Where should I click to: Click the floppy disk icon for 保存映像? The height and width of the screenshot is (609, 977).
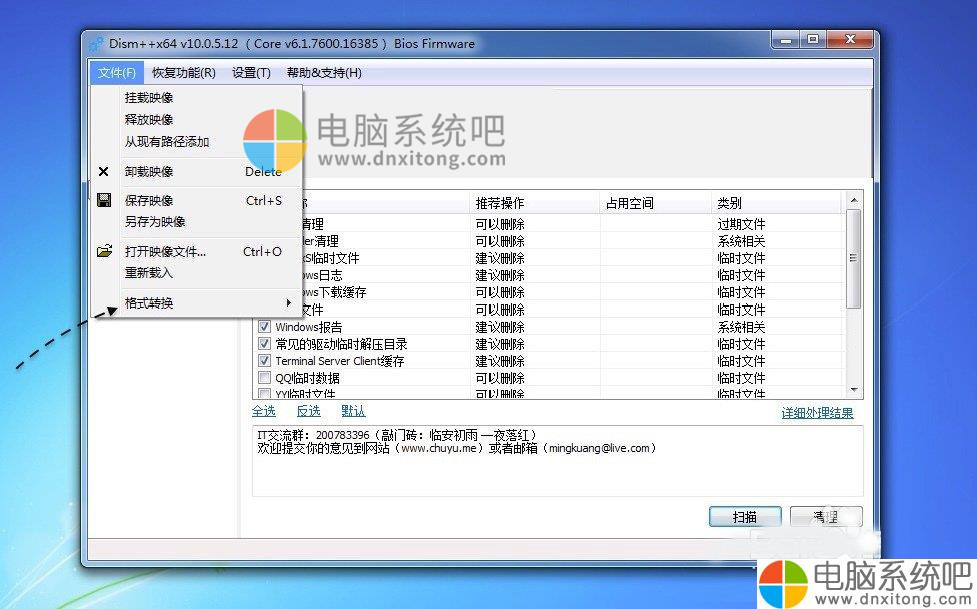coord(104,200)
